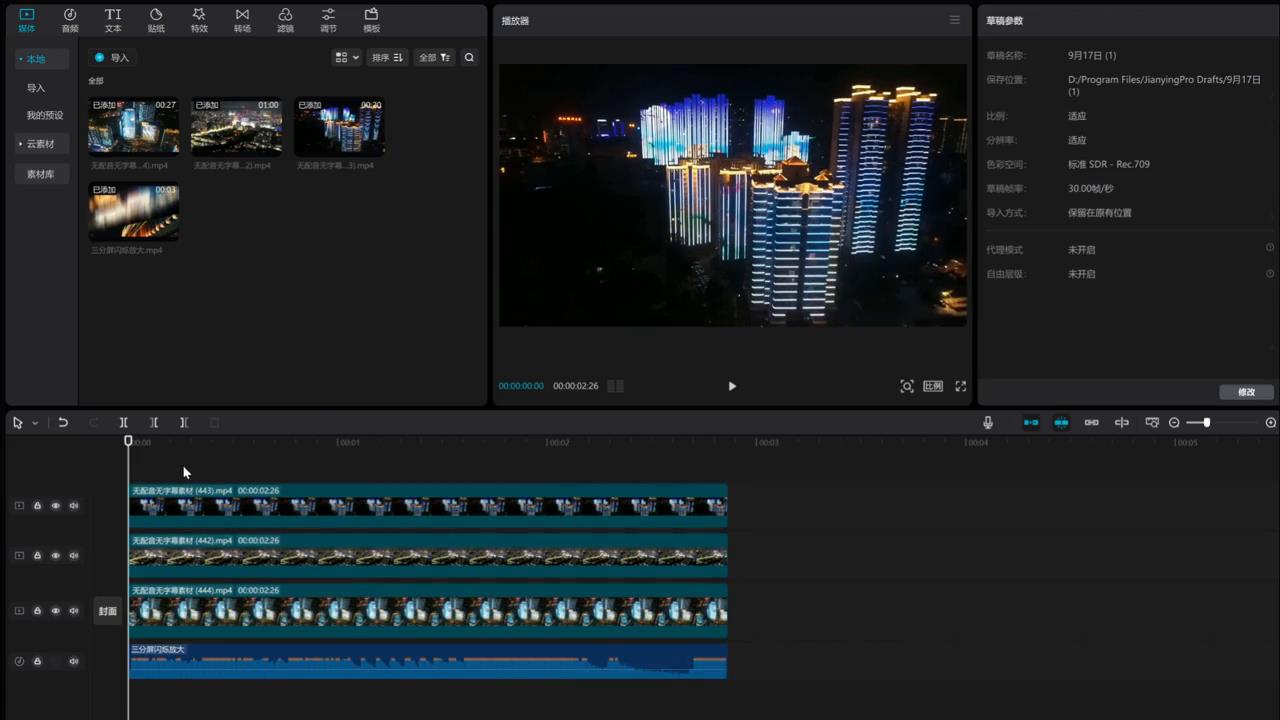This screenshot has width=1280, height=720.
Task: Click the 比例 ratio button in player
Action: [x=933, y=386]
